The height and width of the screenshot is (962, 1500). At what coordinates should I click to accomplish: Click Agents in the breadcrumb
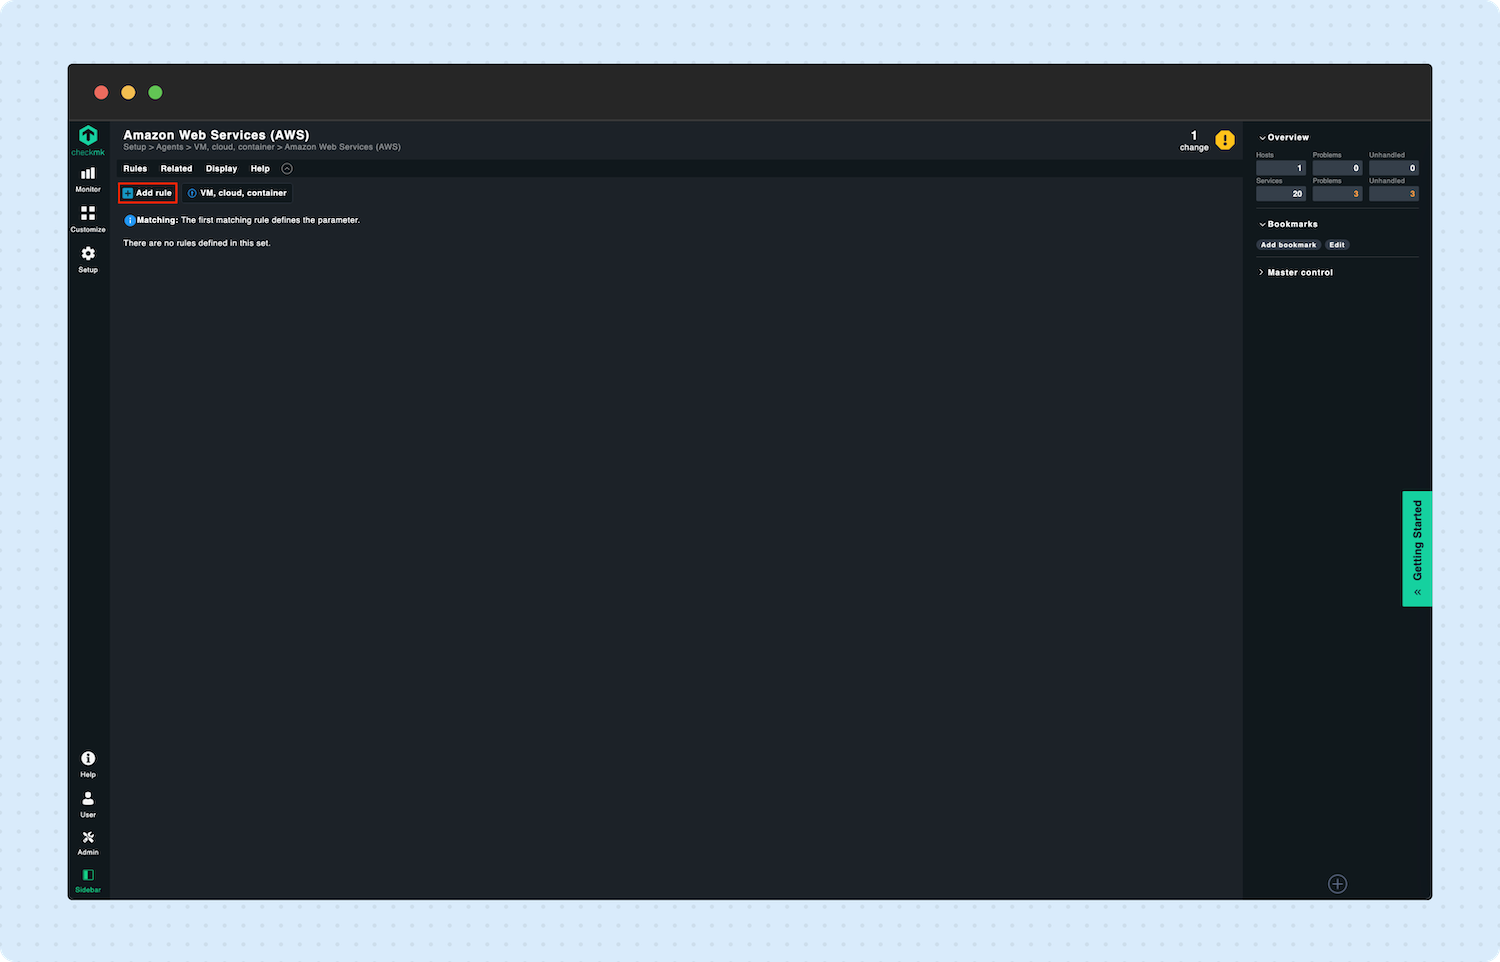170,147
